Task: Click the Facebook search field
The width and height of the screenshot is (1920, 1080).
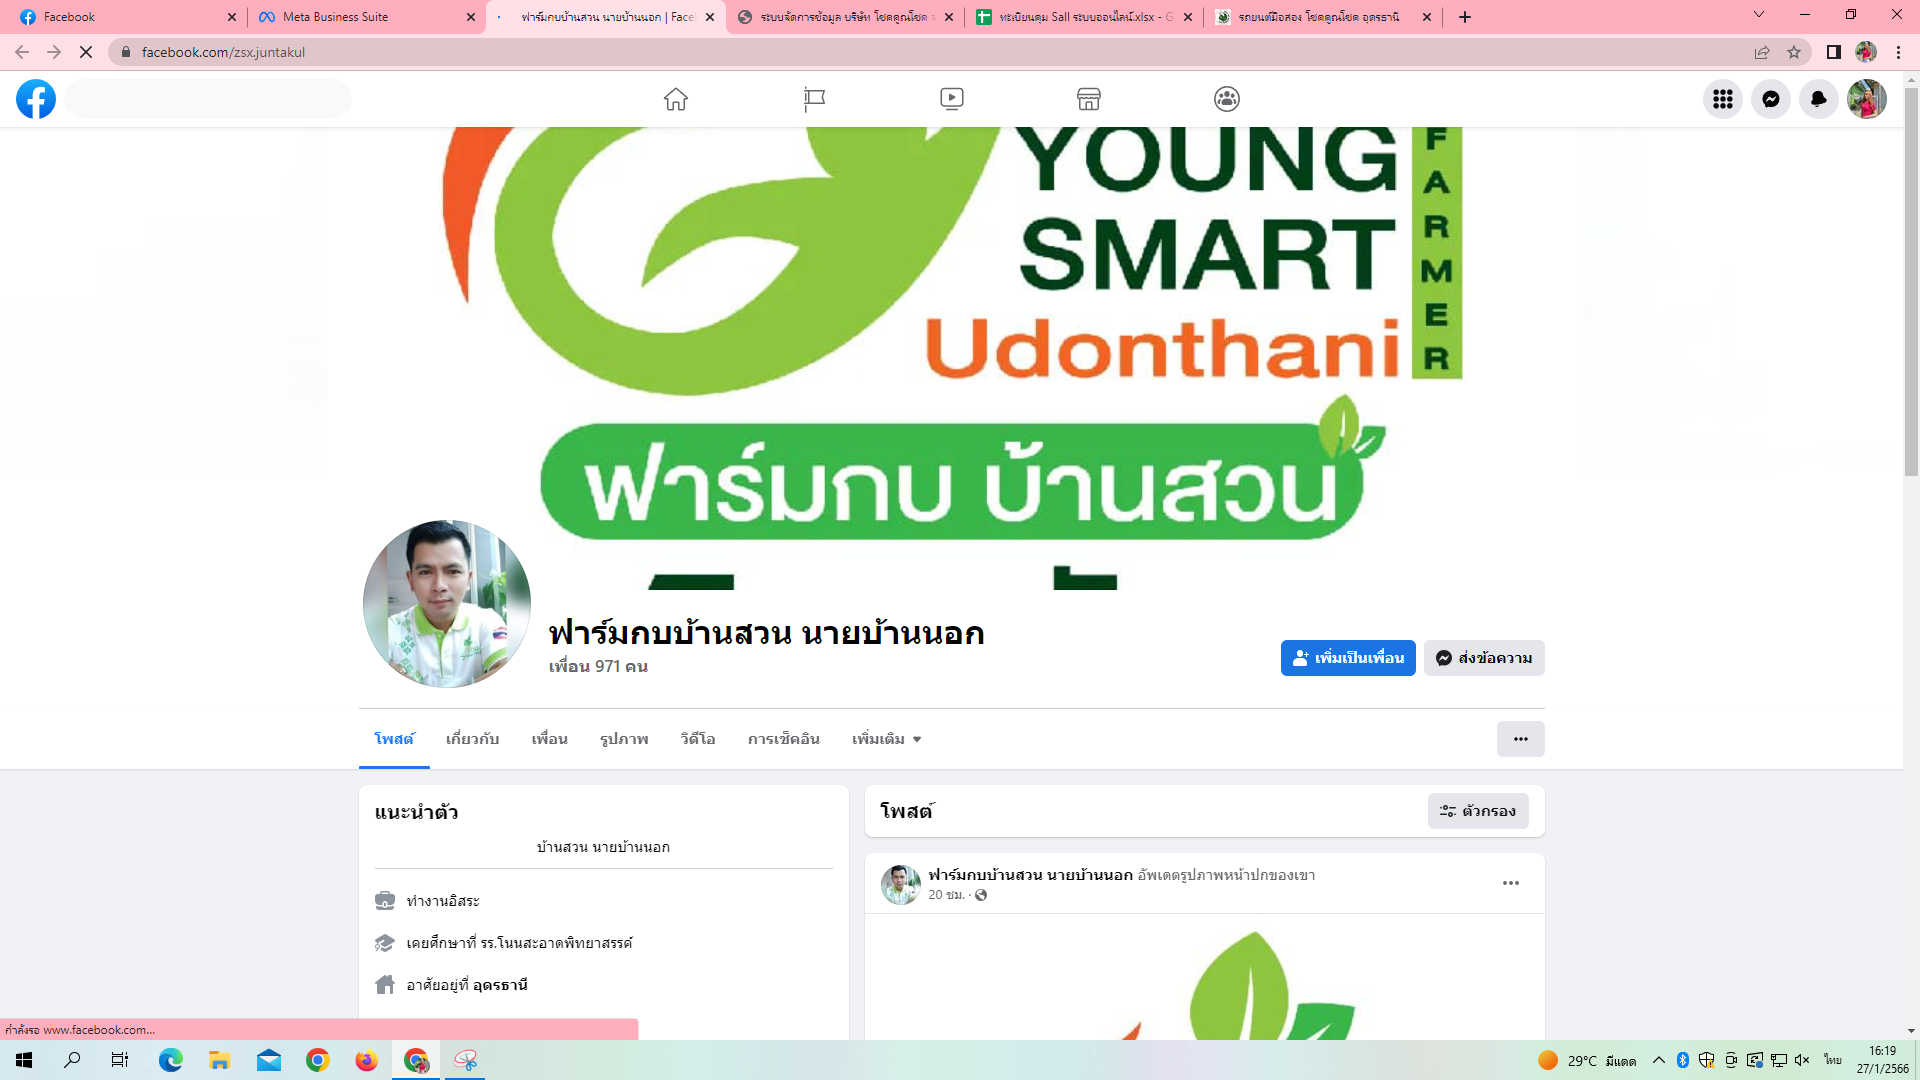Action: (208, 99)
